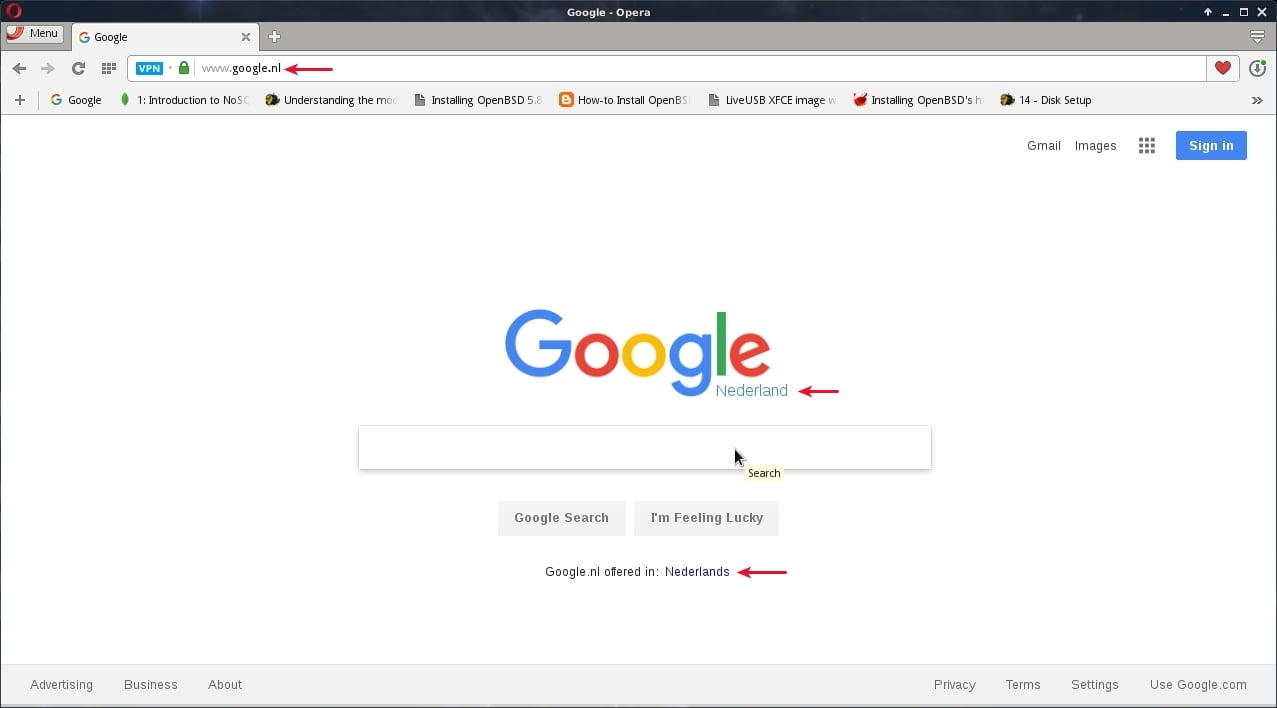Image resolution: width=1277 pixels, height=708 pixels.
Task: Open Advertising footer link
Action: point(61,685)
